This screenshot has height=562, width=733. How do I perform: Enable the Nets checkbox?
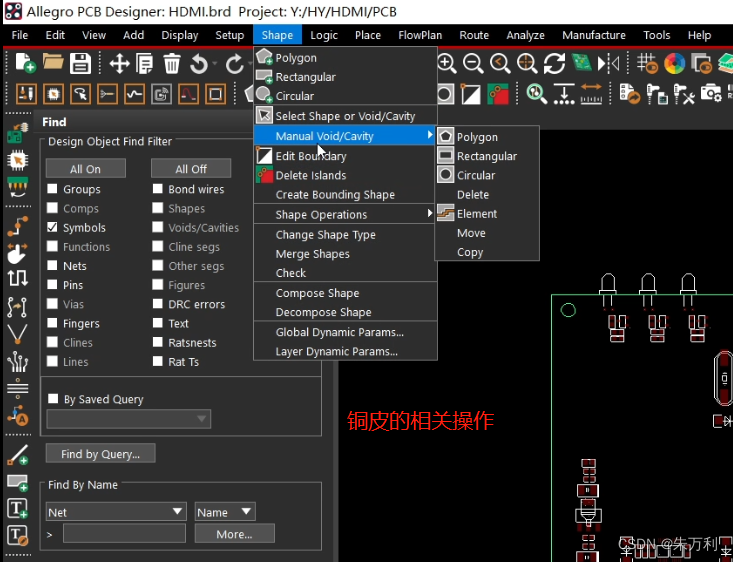[x=53, y=266]
